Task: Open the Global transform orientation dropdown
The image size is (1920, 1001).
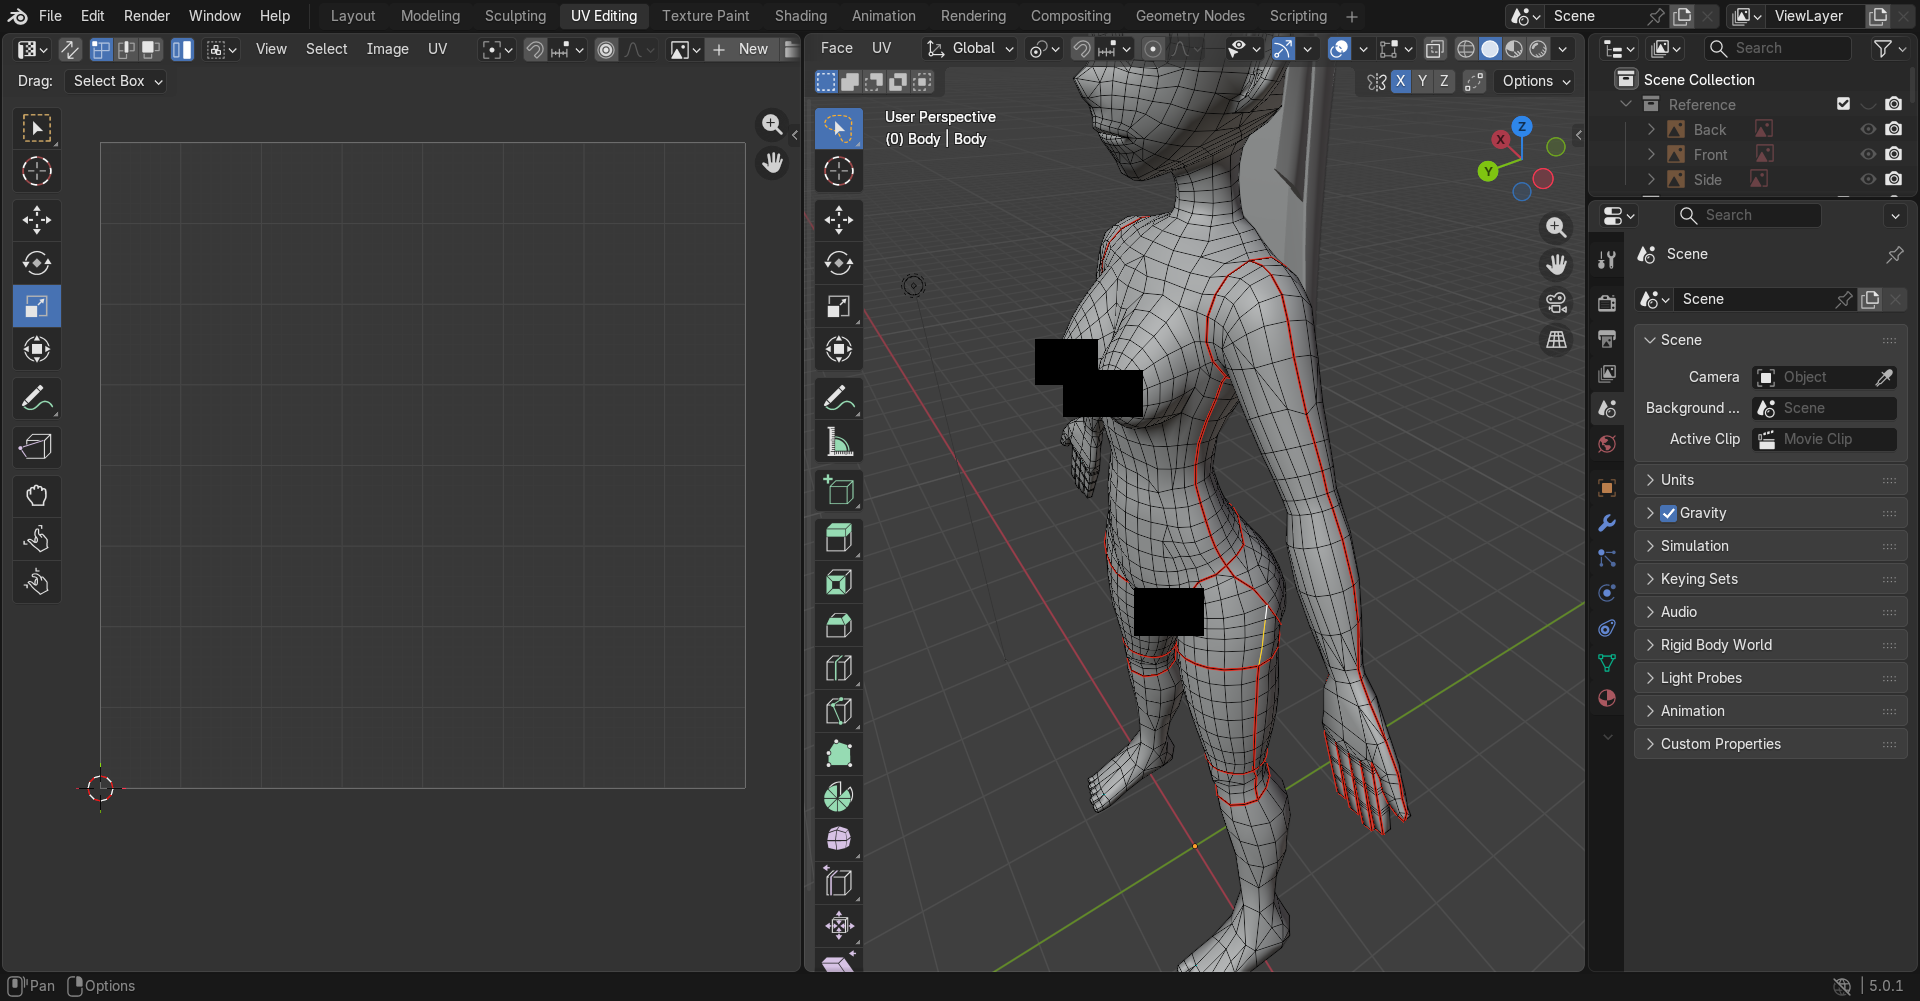Action: coord(968,48)
